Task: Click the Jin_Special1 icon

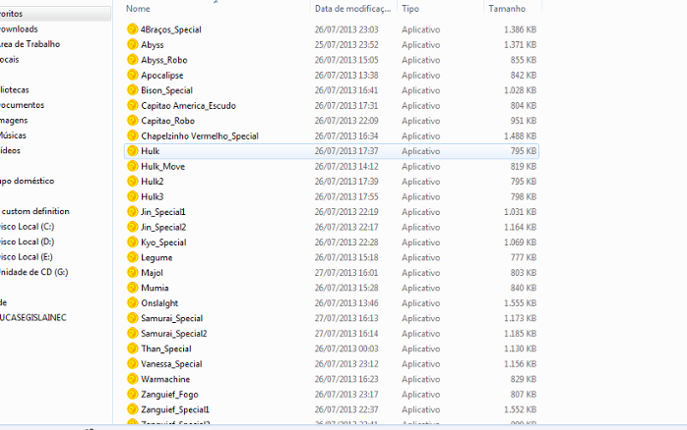Action: pos(132,212)
